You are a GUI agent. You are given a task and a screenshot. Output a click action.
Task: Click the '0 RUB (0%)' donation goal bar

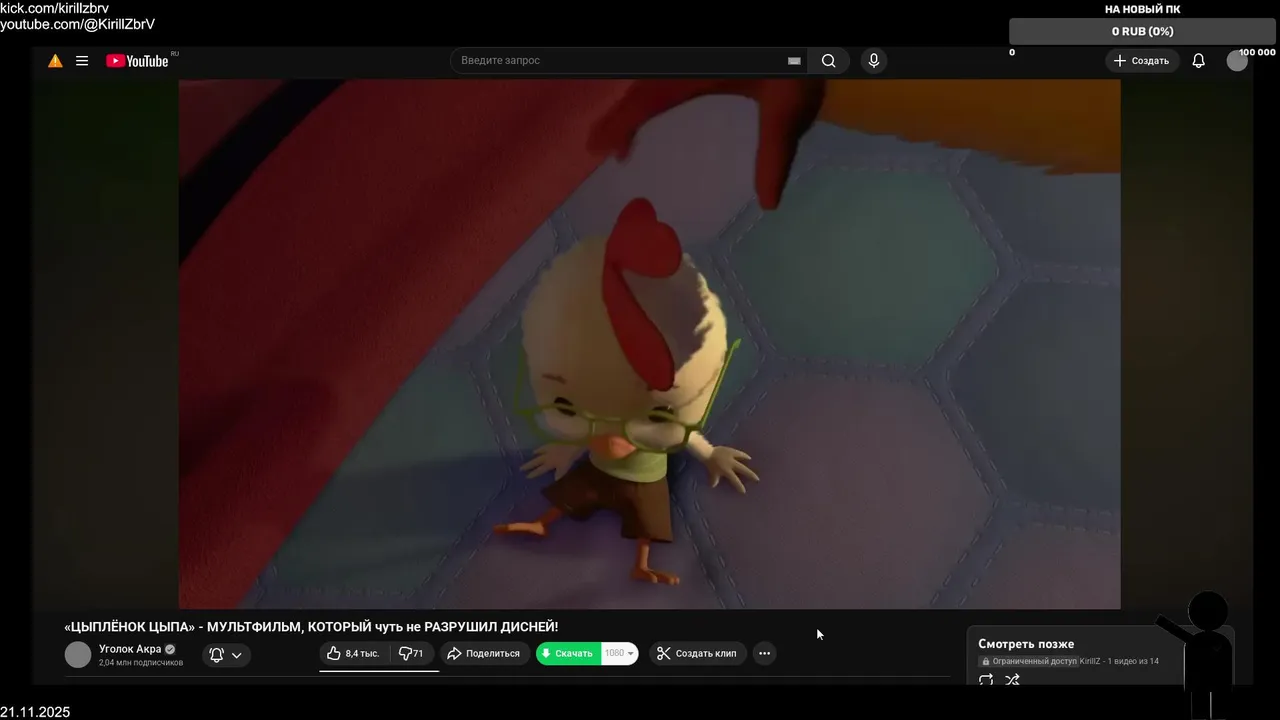coord(1143,32)
